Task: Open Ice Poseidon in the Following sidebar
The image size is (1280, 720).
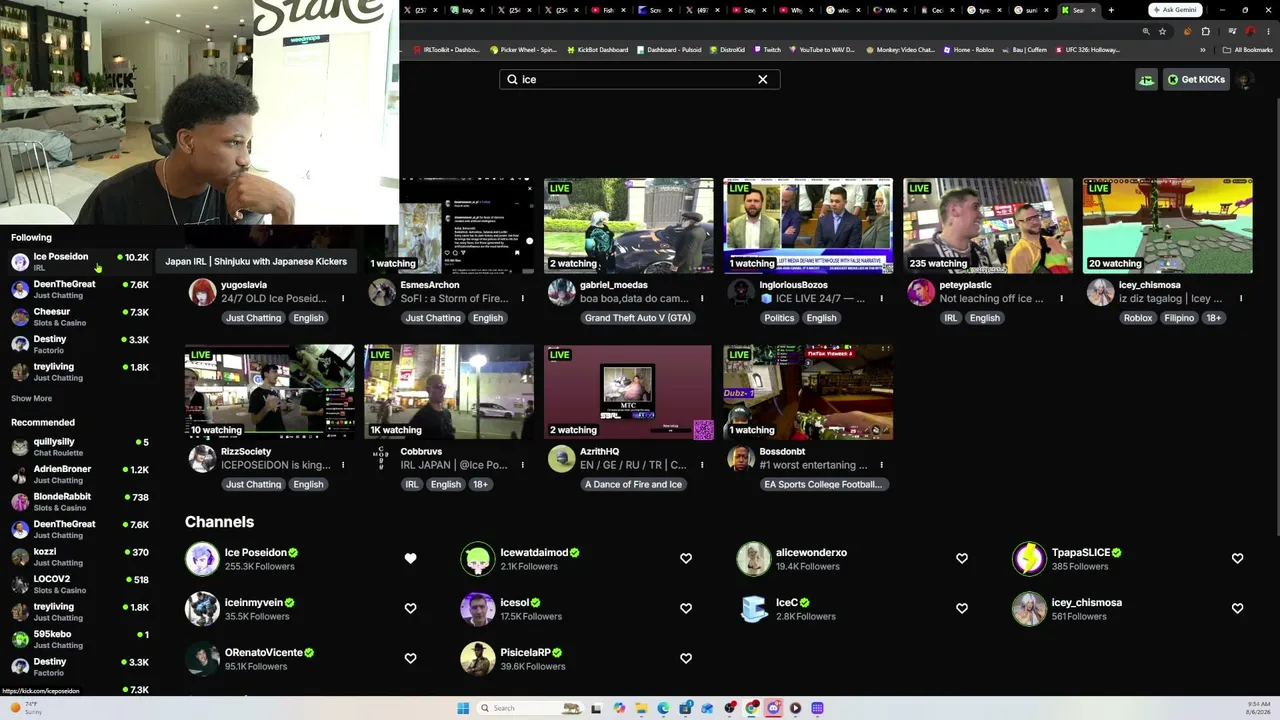Action: (80, 262)
